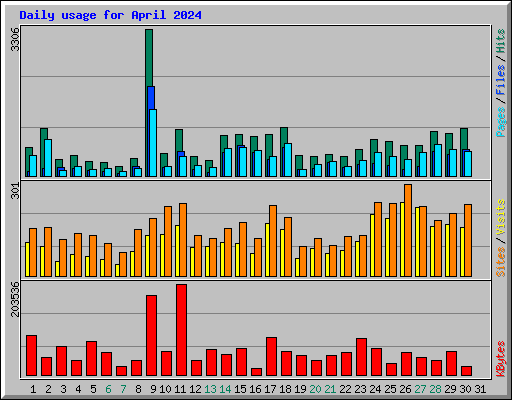Click day label 9 on the x-axis

pyautogui.click(x=153, y=389)
